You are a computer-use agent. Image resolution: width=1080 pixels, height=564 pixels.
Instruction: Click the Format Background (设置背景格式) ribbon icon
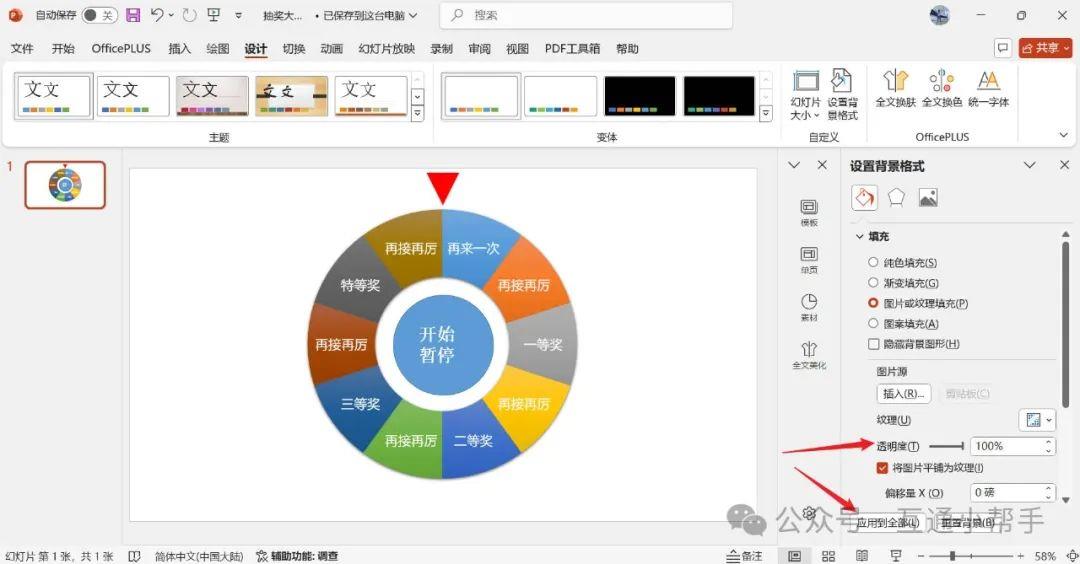pos(842,95)
